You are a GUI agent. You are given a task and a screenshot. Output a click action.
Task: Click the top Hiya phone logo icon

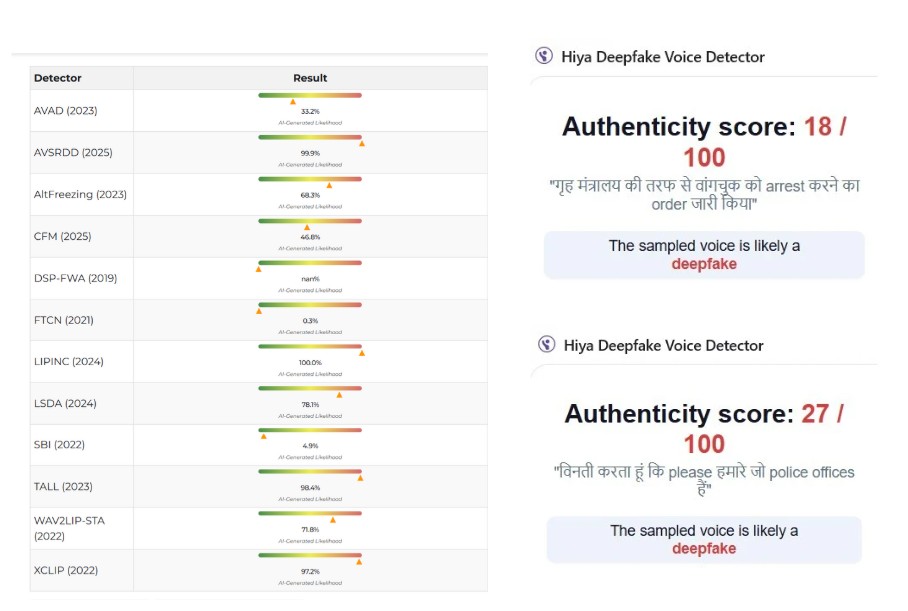tap(544, 56)
